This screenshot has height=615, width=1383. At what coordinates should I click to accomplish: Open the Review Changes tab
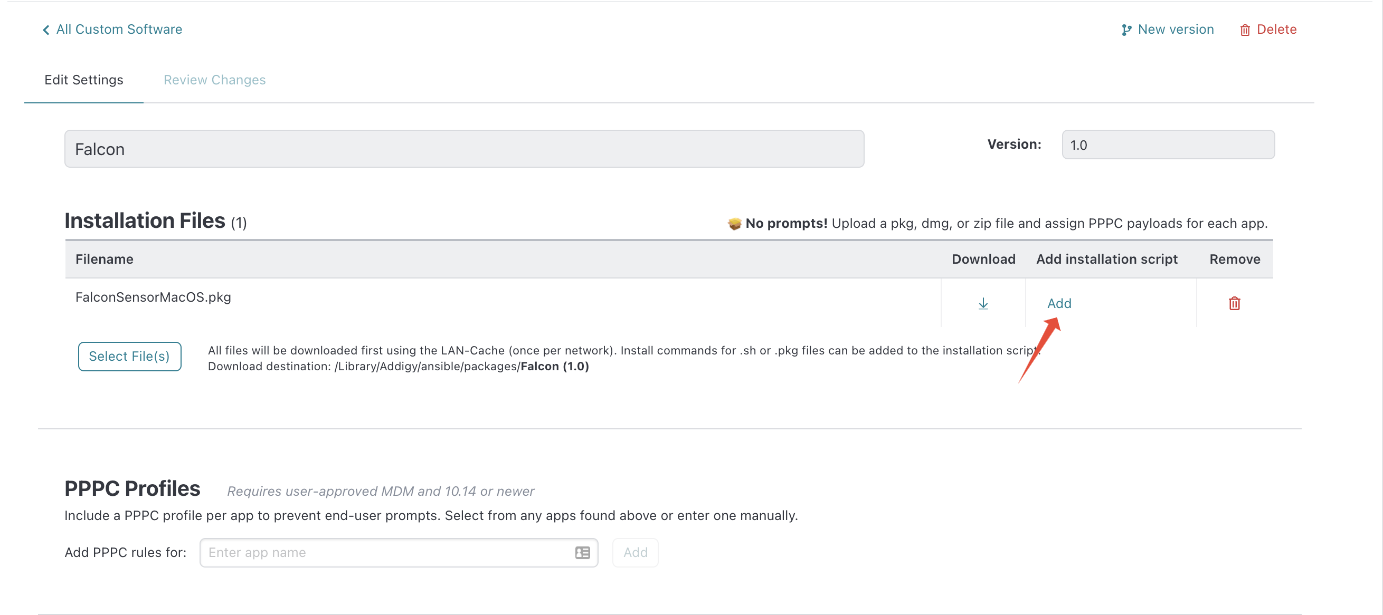click(215, 80)
